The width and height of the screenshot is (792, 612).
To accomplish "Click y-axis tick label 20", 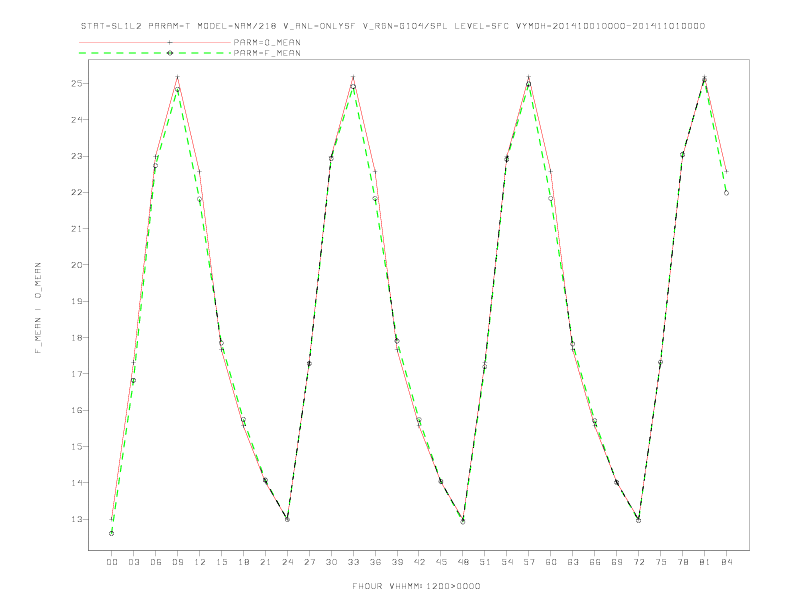I will pyautogui.click(x=76, y=265).
